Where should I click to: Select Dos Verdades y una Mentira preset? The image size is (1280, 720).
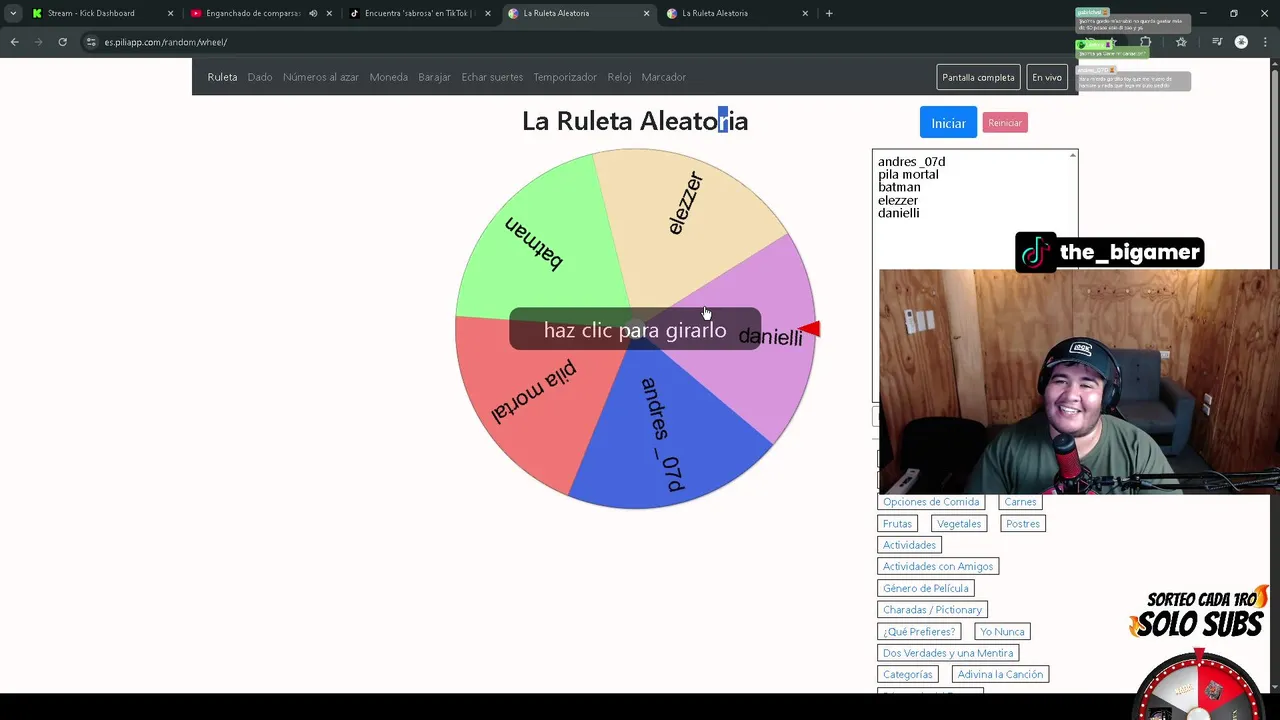948,653
